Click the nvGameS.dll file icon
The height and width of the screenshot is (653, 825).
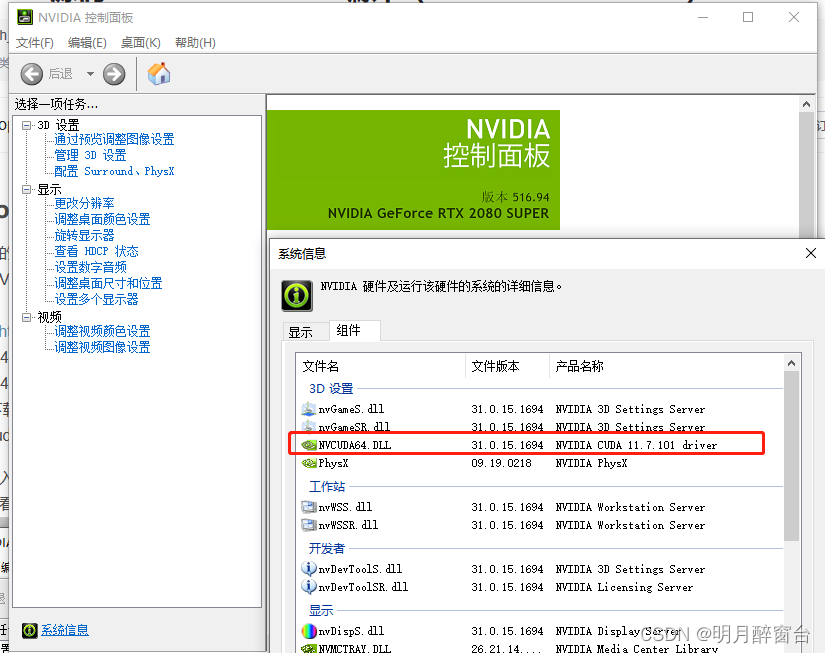click(x=308, y=409)
